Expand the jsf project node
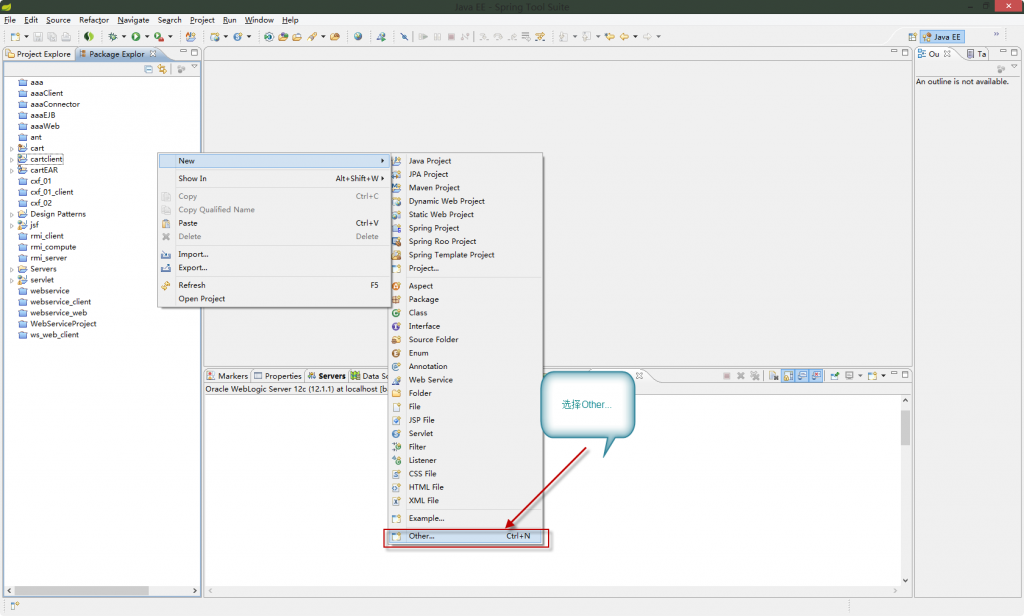Viewport: 1024px width, 616px height. point(12,225)
